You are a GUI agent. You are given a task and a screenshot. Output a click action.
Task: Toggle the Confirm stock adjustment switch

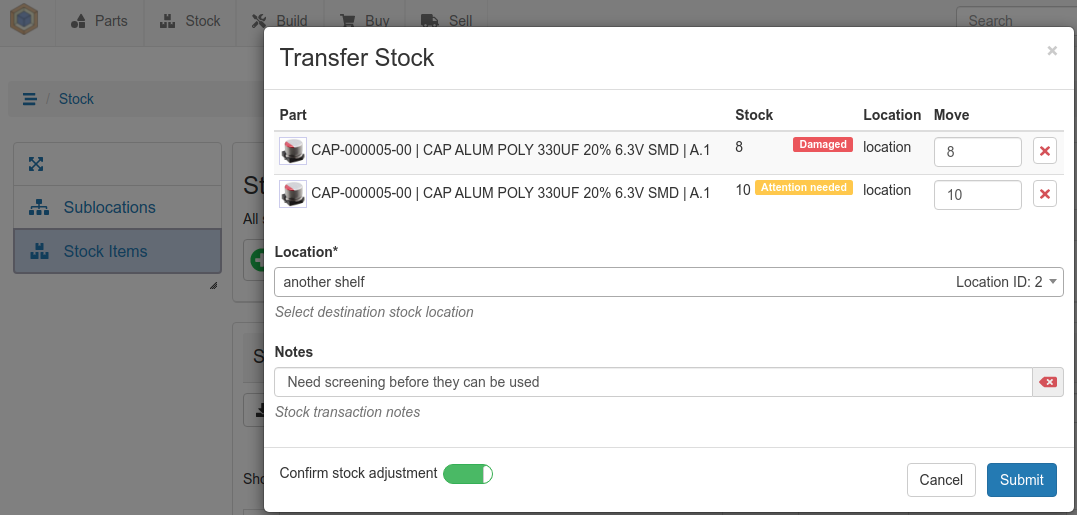click(x=468, y=474)
